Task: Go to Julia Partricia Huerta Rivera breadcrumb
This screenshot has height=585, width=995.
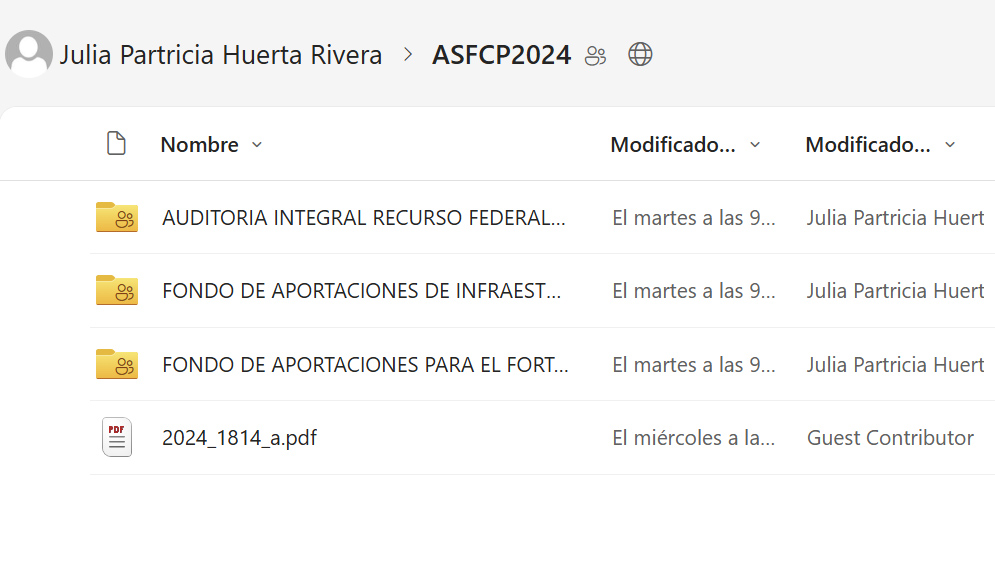Action: [220, 55]
